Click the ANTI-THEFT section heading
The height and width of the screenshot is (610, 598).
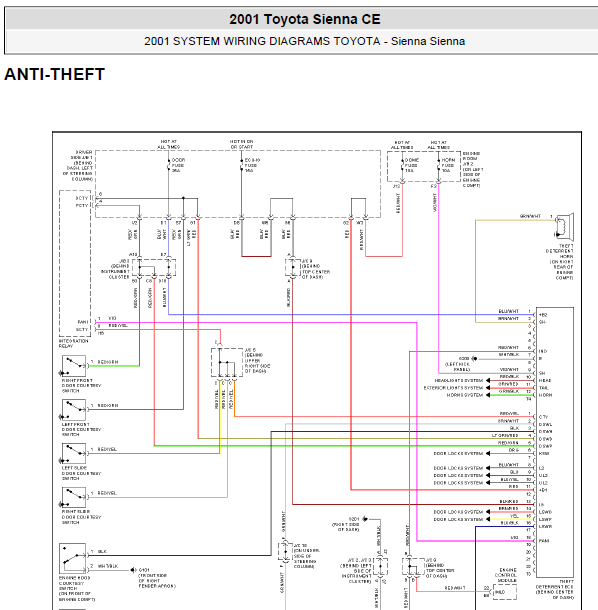[x=54, y=74]
